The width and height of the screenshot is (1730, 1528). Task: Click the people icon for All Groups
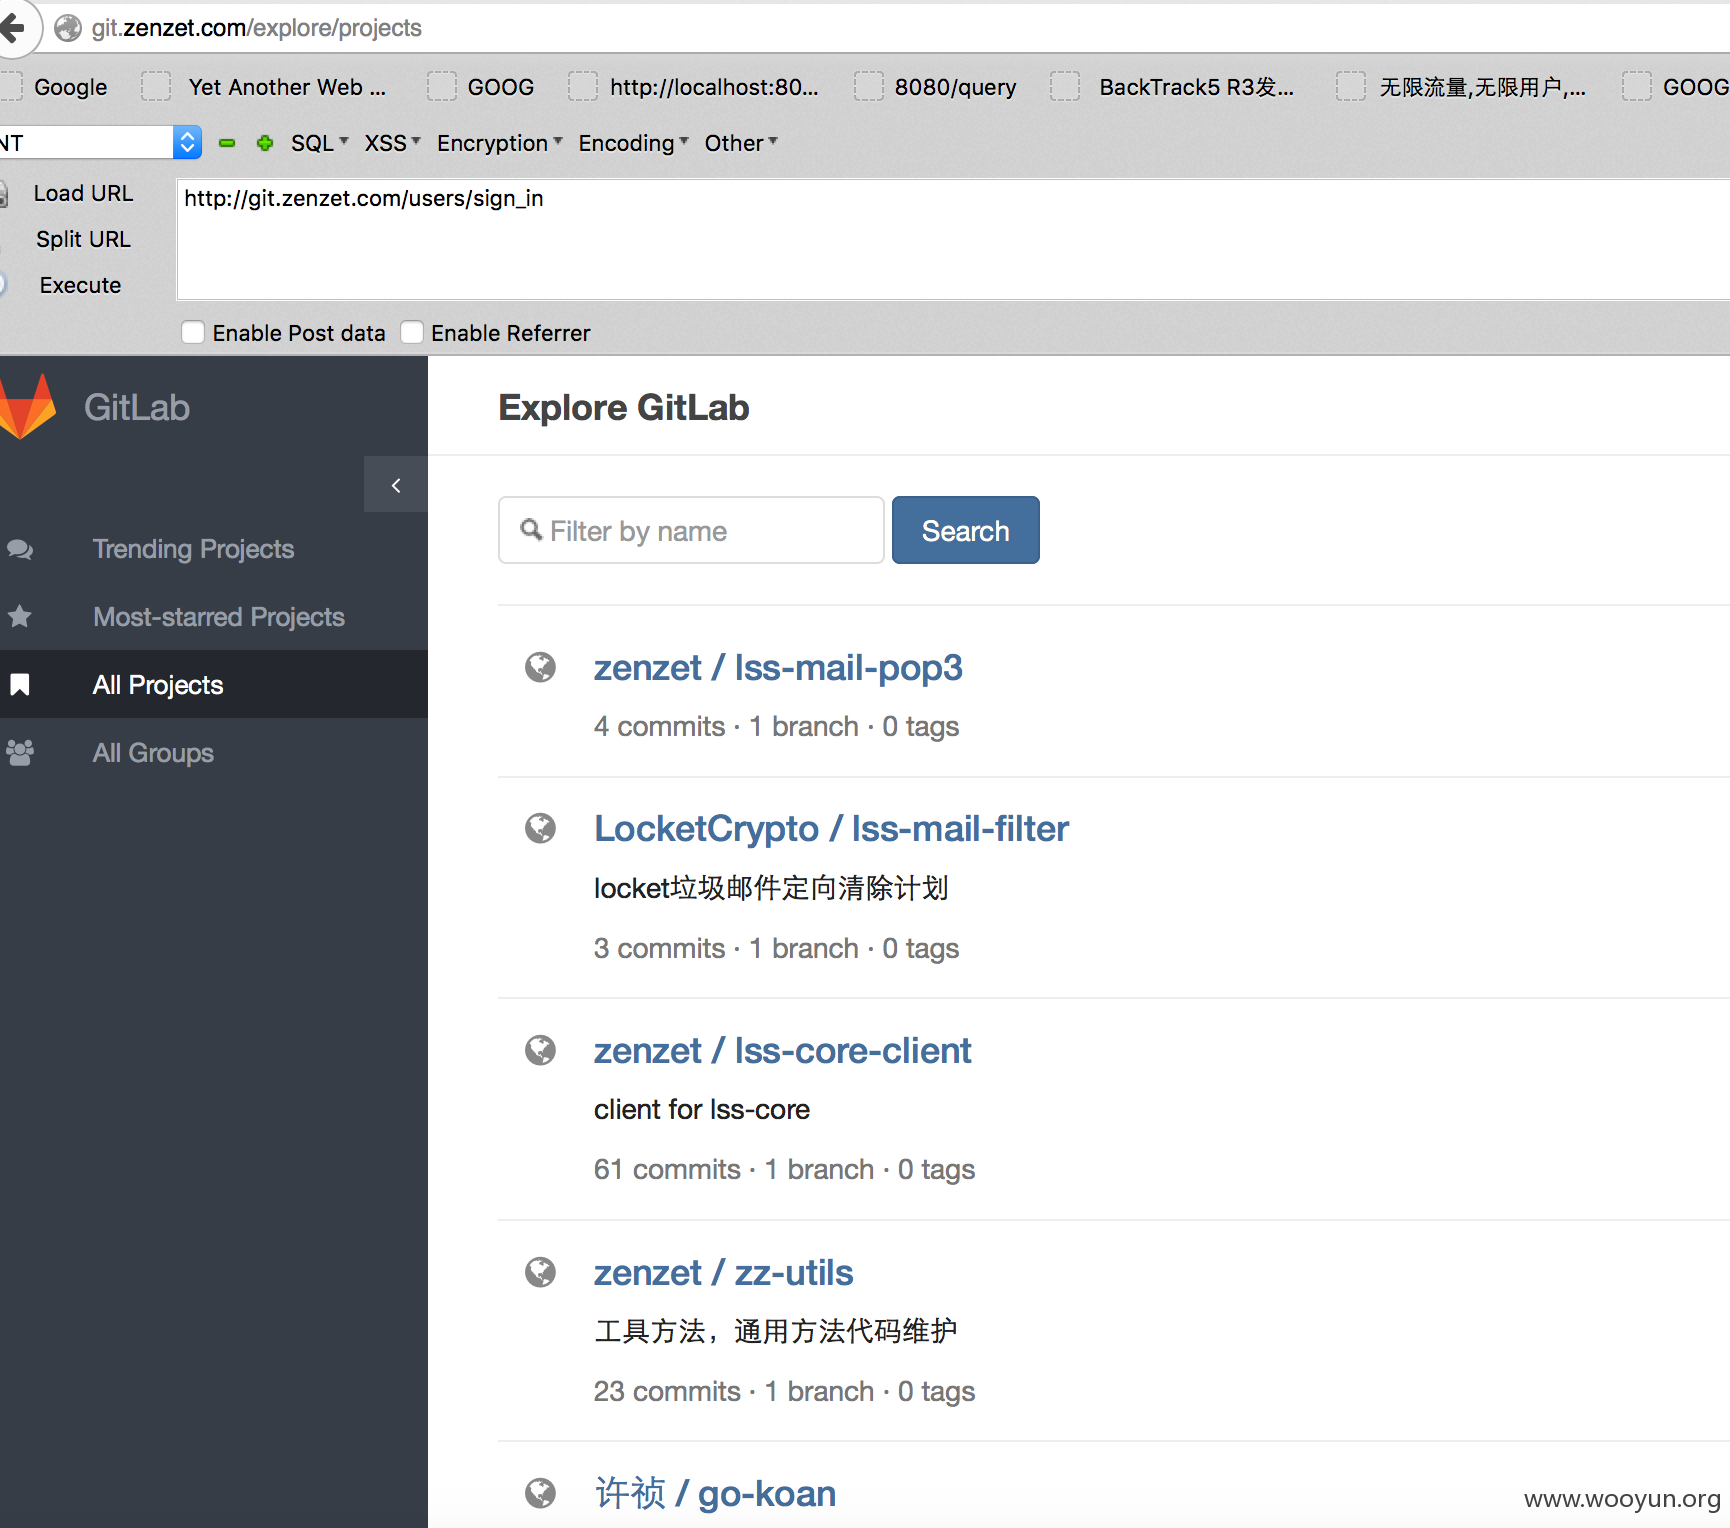[20, 752]
